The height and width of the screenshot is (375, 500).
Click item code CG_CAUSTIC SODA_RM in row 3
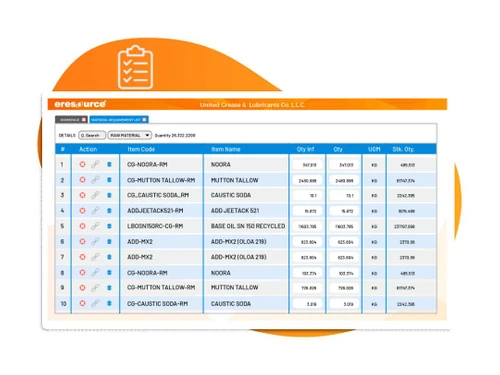[158, 195]
